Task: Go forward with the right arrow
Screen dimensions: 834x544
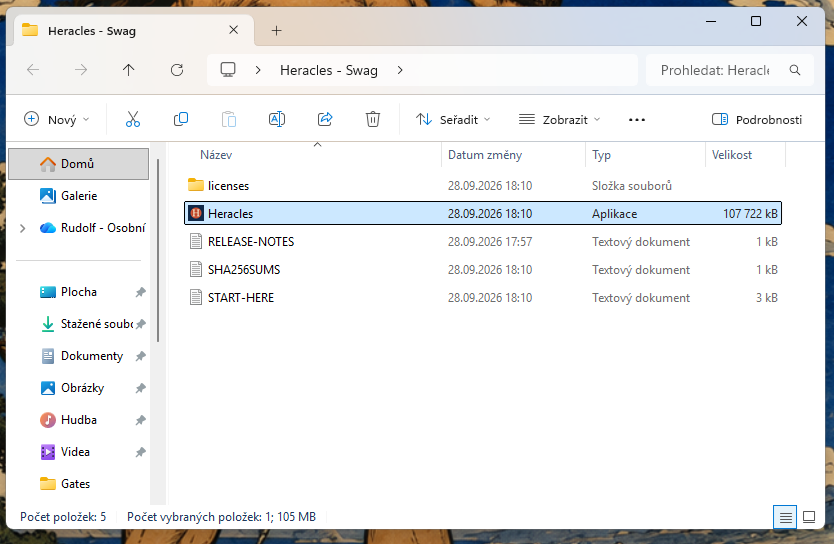Action: pyautogui.click(x=81, y=70)
